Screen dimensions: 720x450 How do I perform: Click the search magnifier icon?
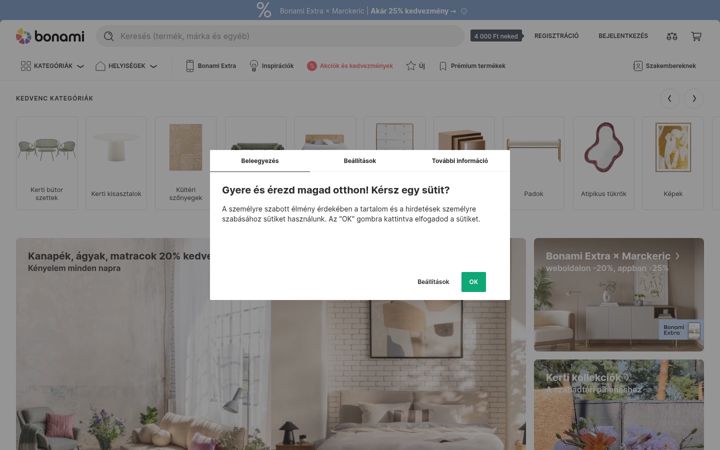click(x=108, y=36)
